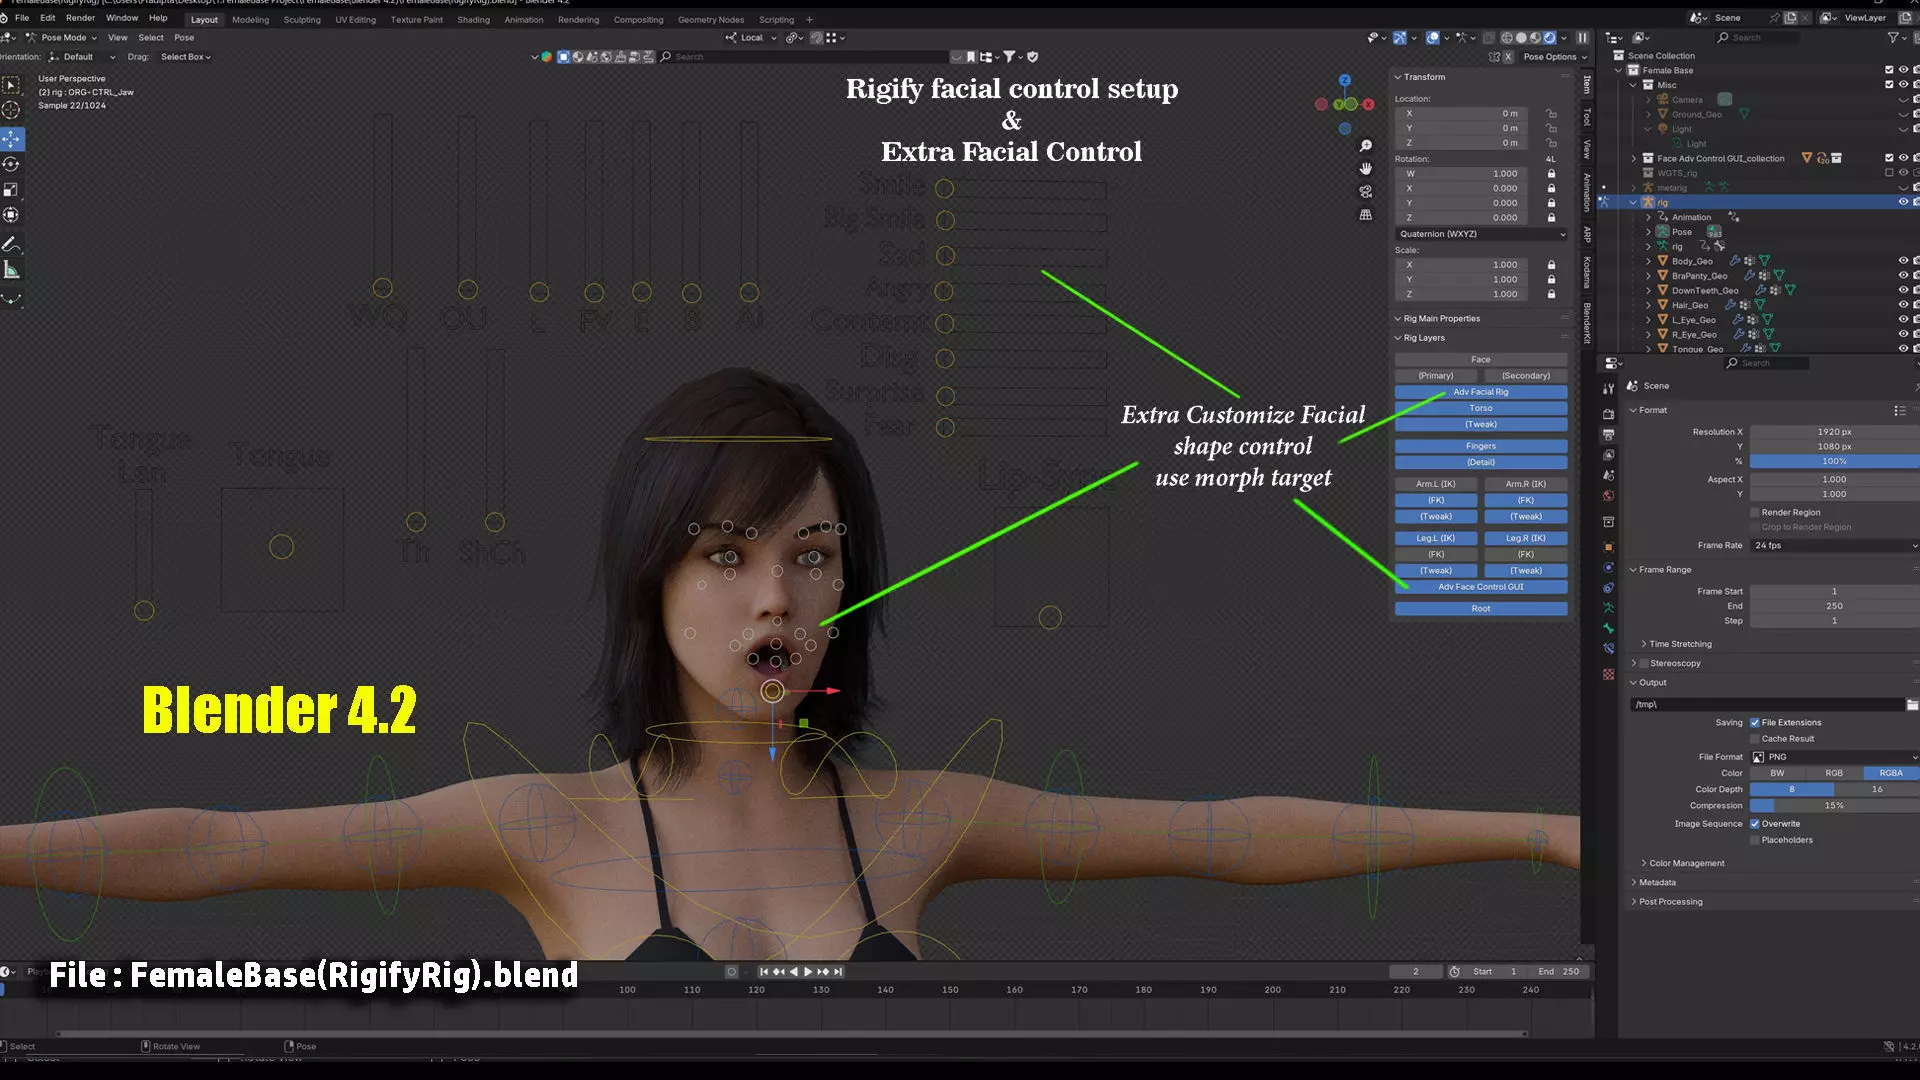Open the outliner filter funnel icon
Image resolution: width=1920 pixels, height=1080 pixels.
pyautogui.click(x=1894, y=37)
